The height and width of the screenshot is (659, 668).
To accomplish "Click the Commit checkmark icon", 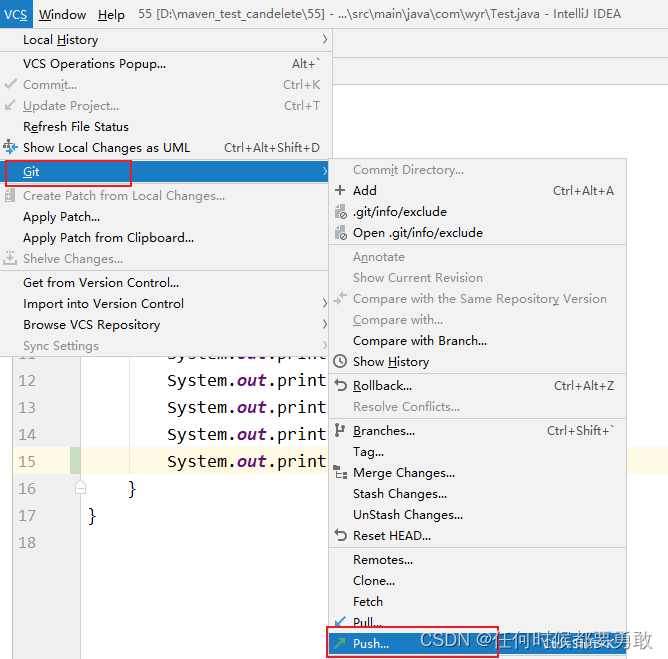I will pyautogui.click(x=10, y=84).
